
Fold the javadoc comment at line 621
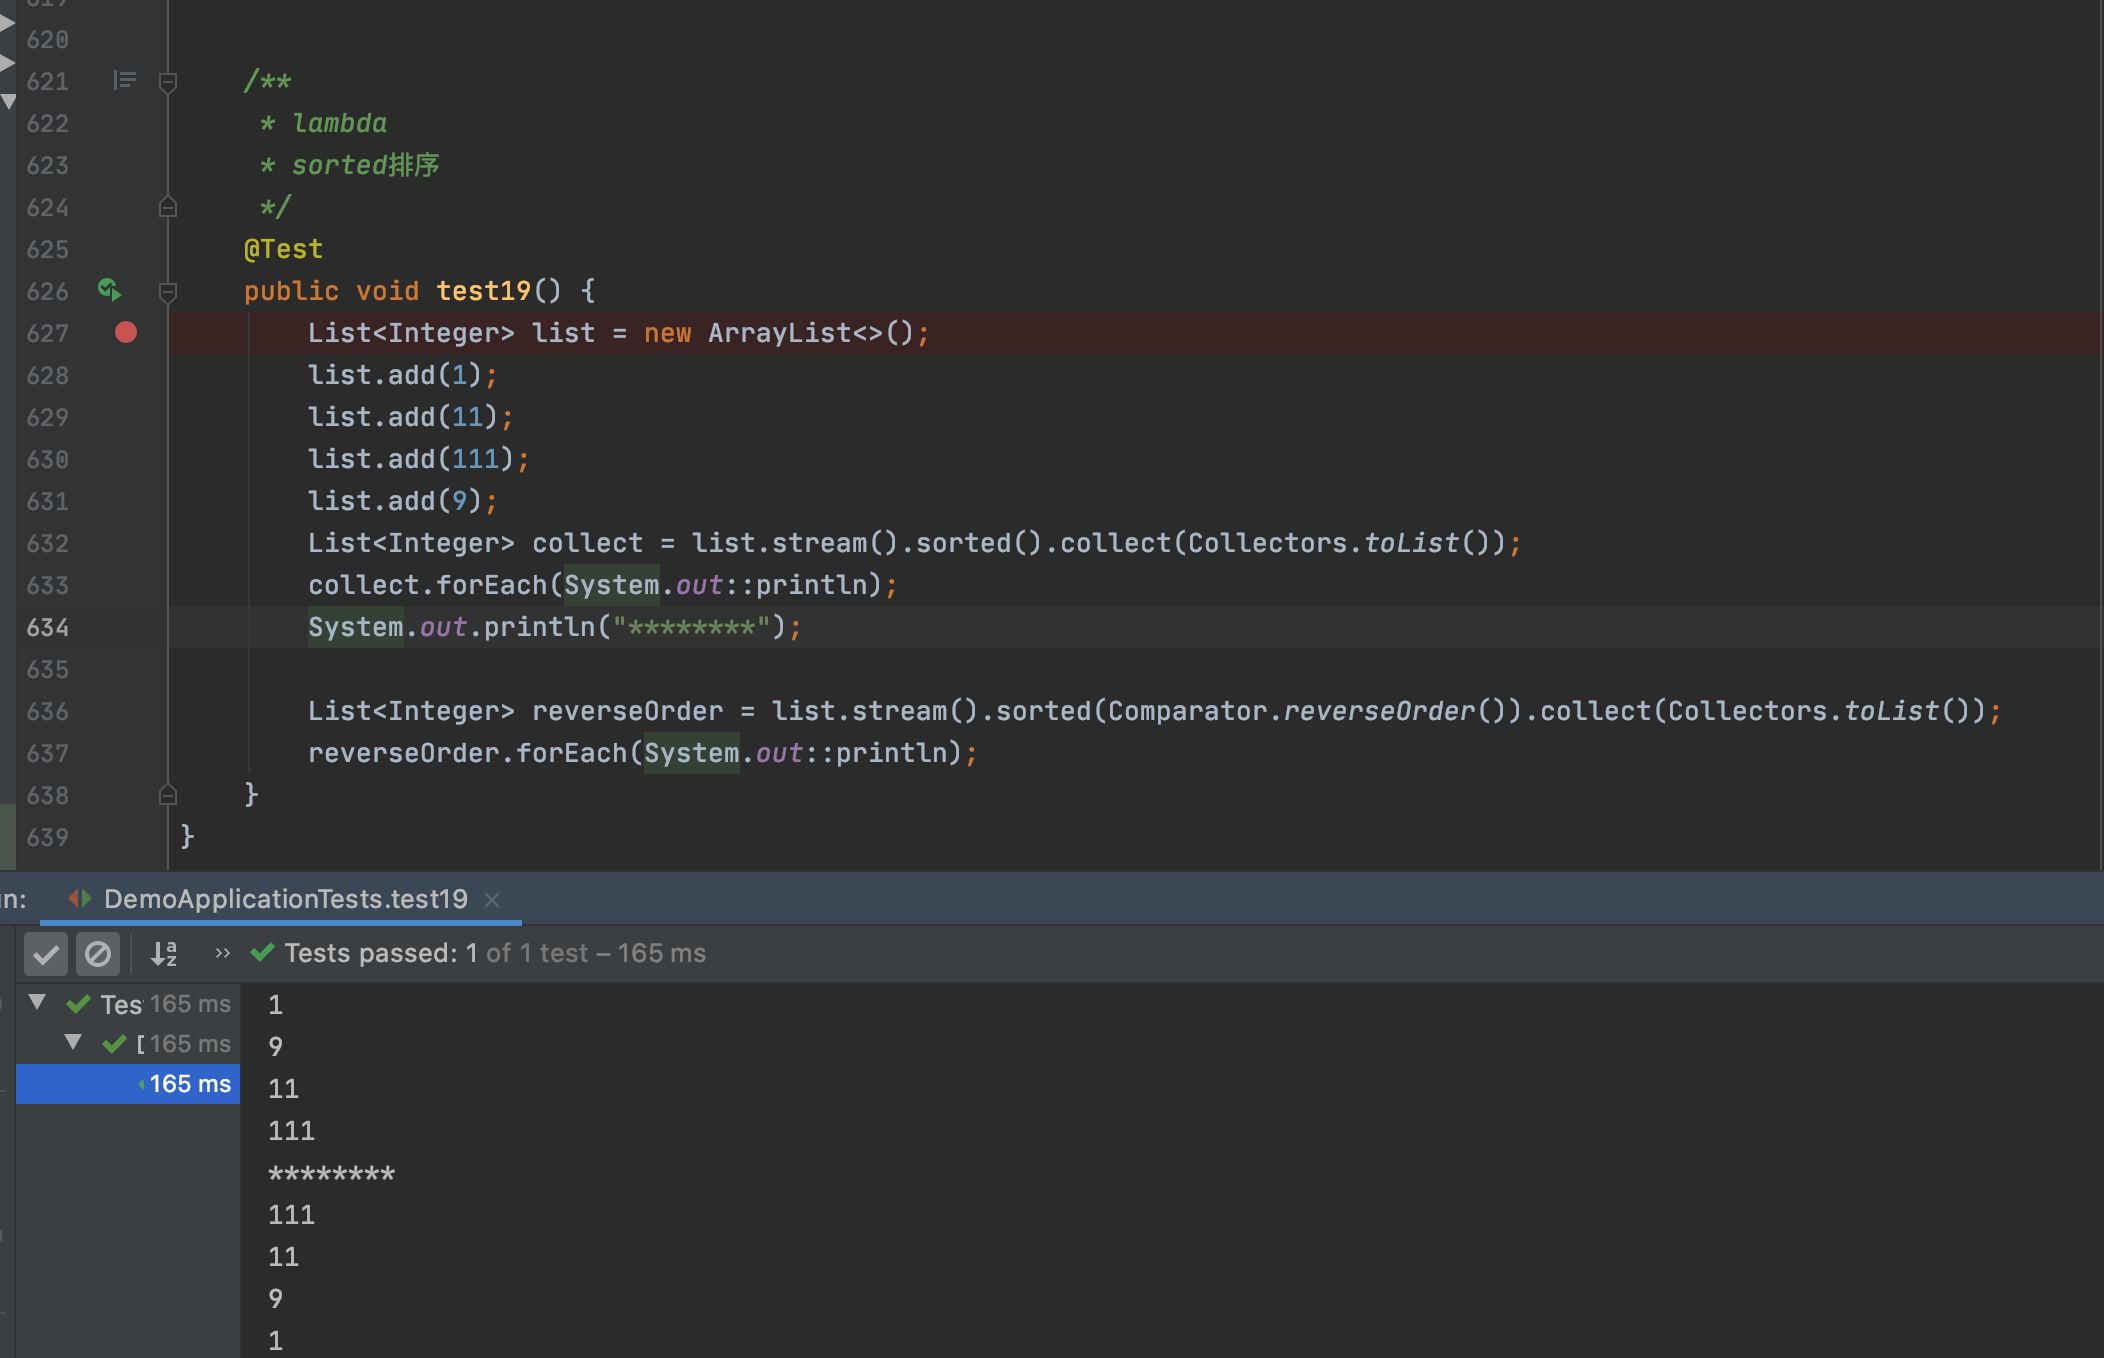pyautogui.click(x=168, y=82)
